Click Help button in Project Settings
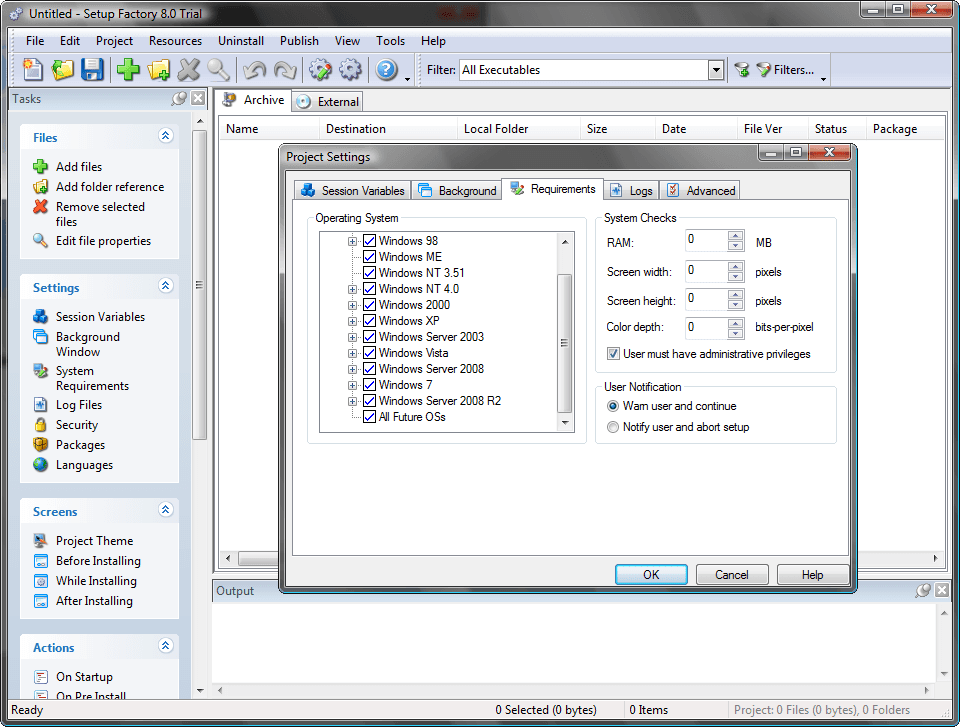 pos(812,574)
